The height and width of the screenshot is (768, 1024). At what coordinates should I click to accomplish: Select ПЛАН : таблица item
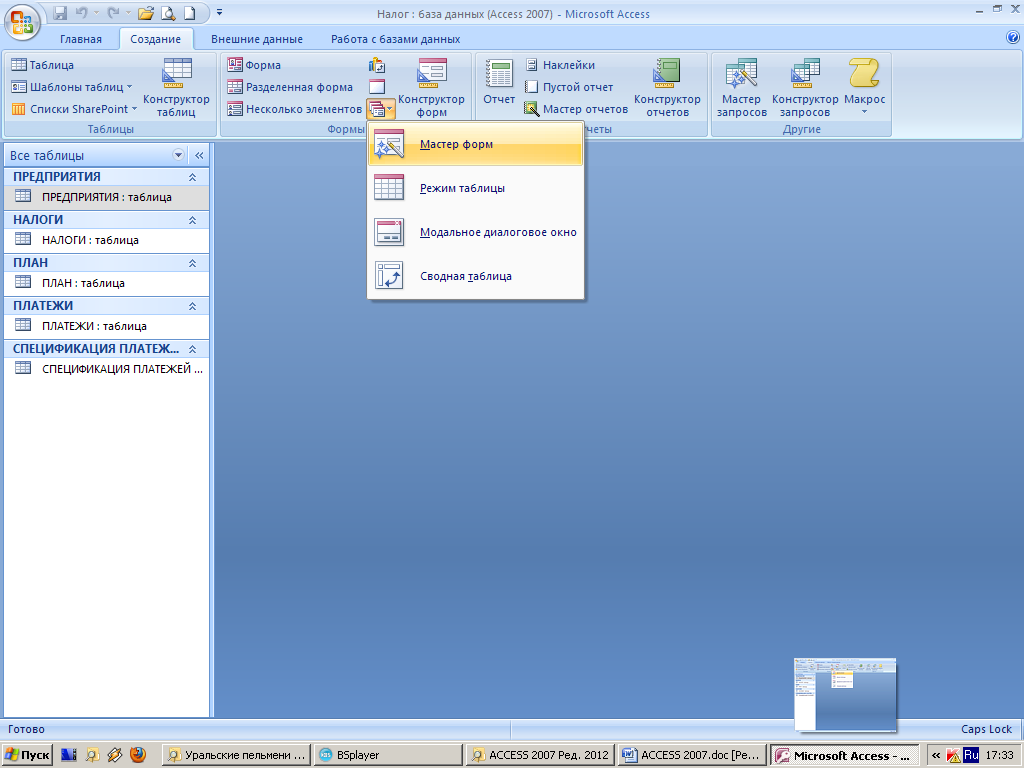106,283
